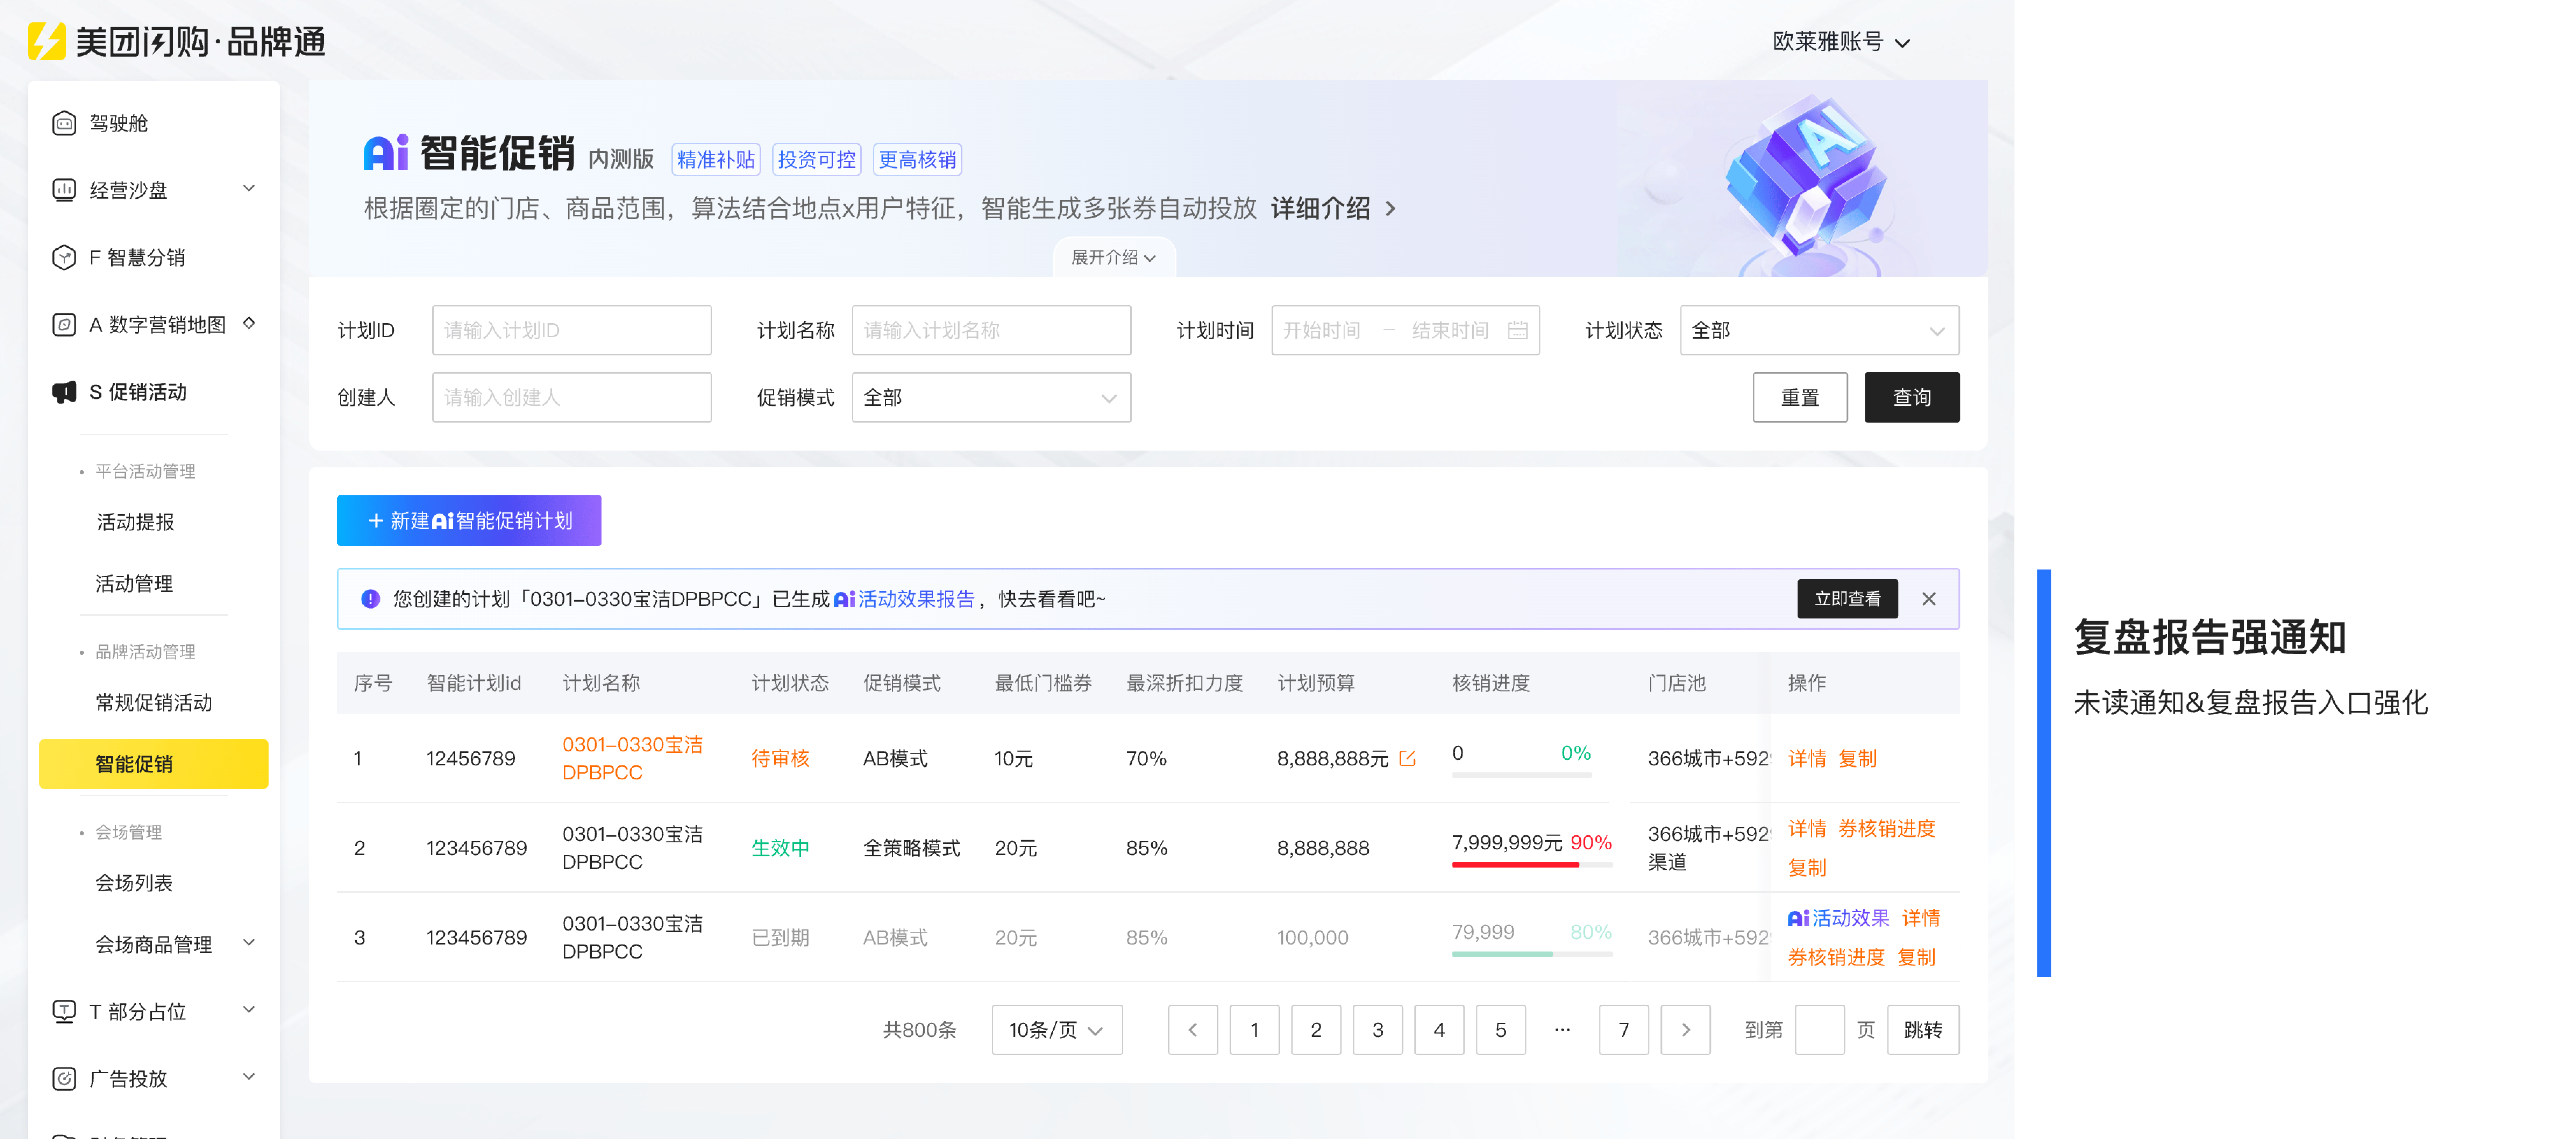The width and height of the screenshot is (2576, 1139).
Task: Click the 驾驶舱 sidebar icon
Action: 64,123
